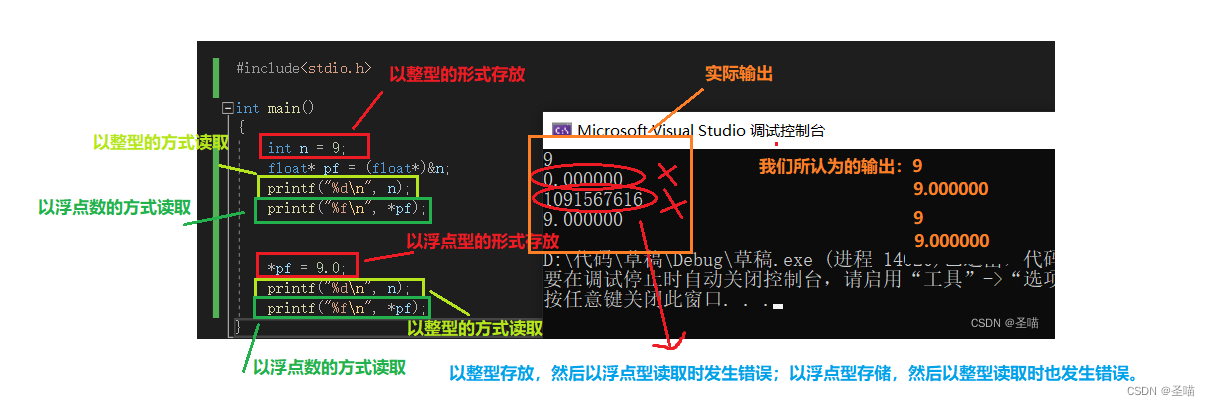The height and width of the screenshot is (406, 1210).
Task: Place cursor on the int n = 9; line
Action: tap(308, 148)
